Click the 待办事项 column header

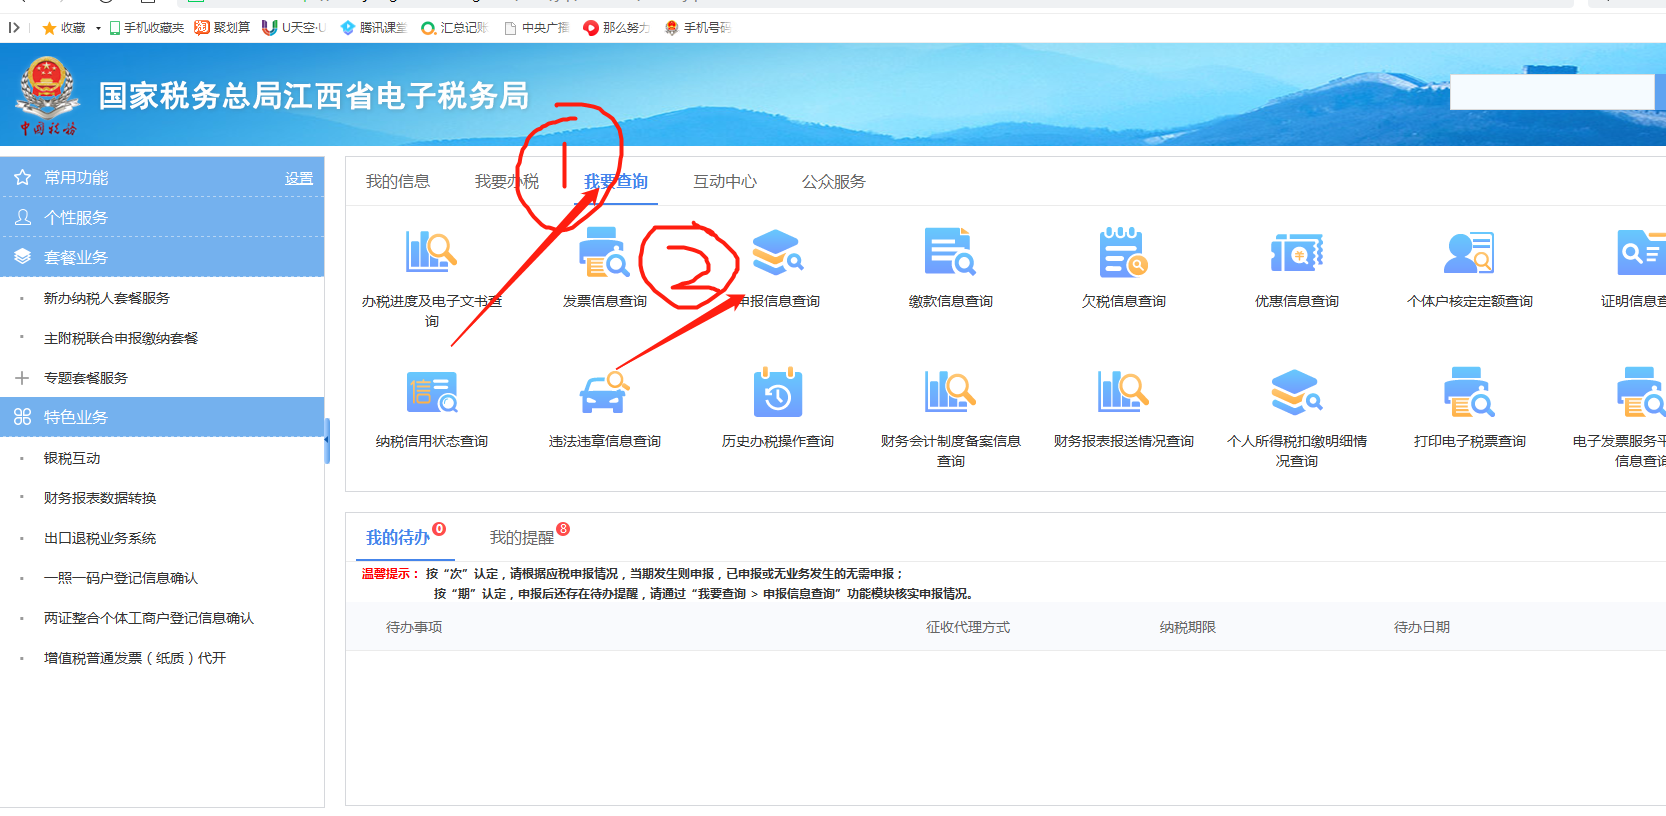pos(414,627)
